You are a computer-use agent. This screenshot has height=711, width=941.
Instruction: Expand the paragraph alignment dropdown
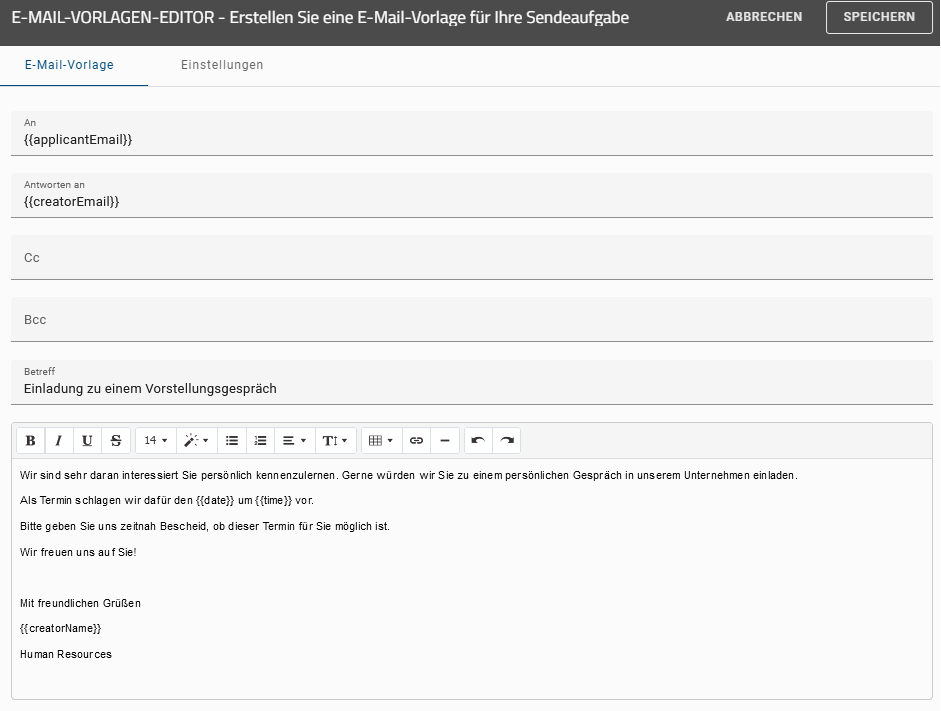293,440
